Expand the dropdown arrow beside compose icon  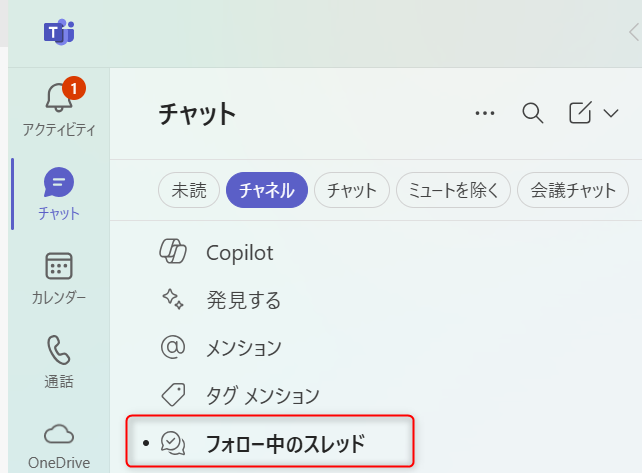click(611, 113)
